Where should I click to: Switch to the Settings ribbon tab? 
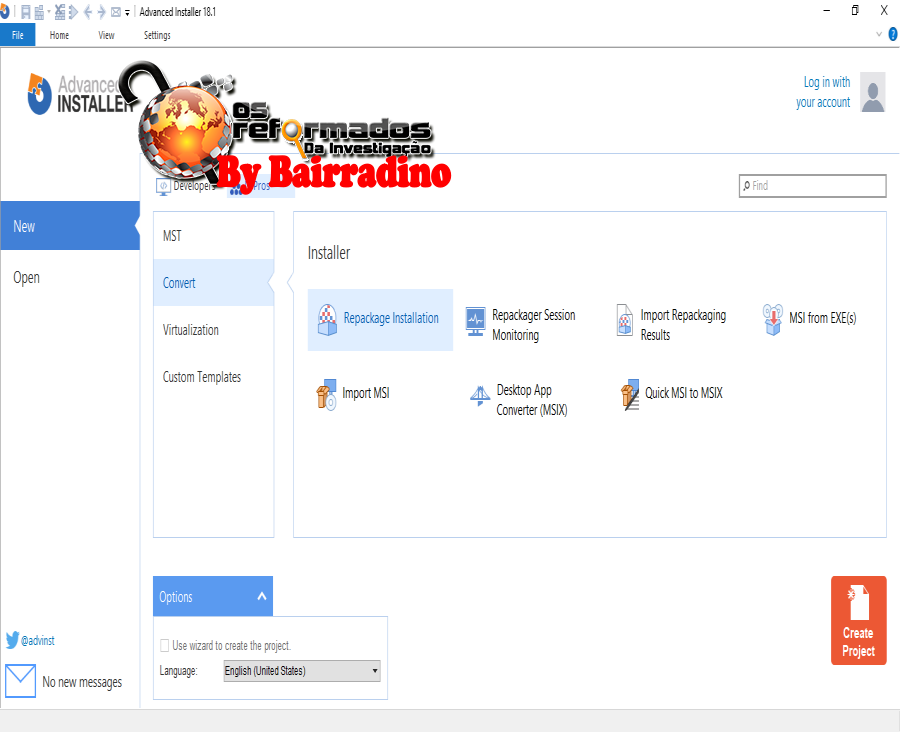(x=157, y=35)
